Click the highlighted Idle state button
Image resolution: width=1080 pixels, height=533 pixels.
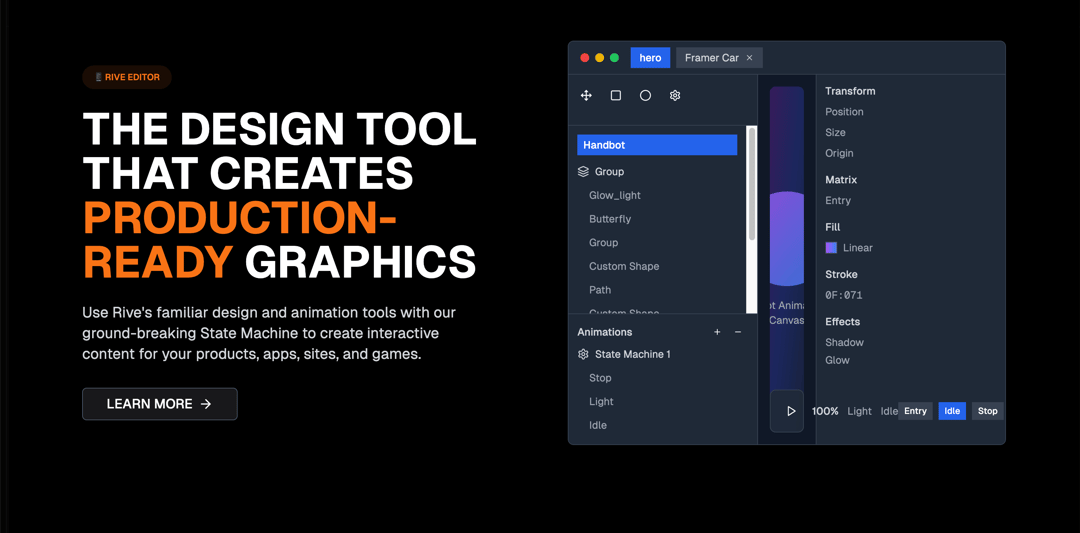952,411
